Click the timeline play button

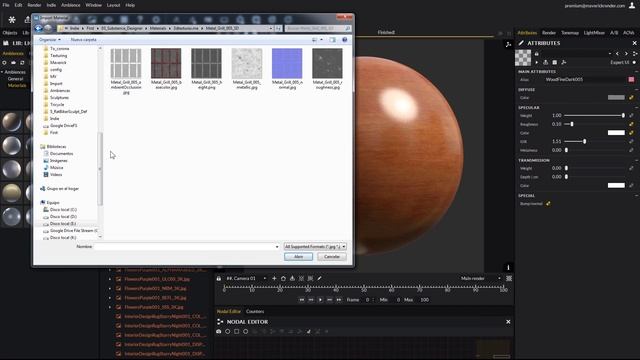pyautogui.click(x=320, y=300)
